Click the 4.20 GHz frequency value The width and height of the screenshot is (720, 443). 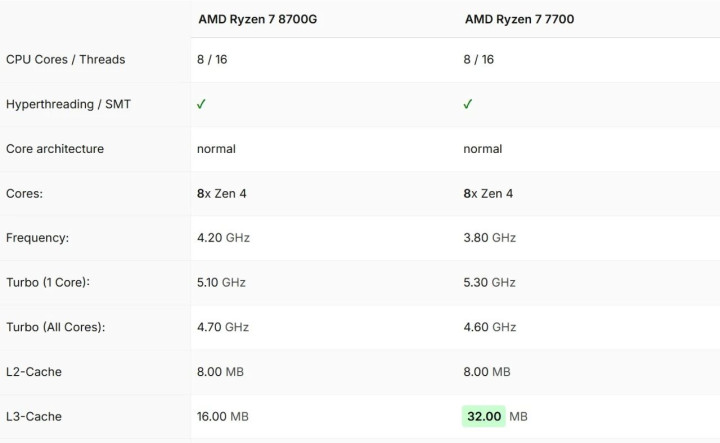[223, 238]
